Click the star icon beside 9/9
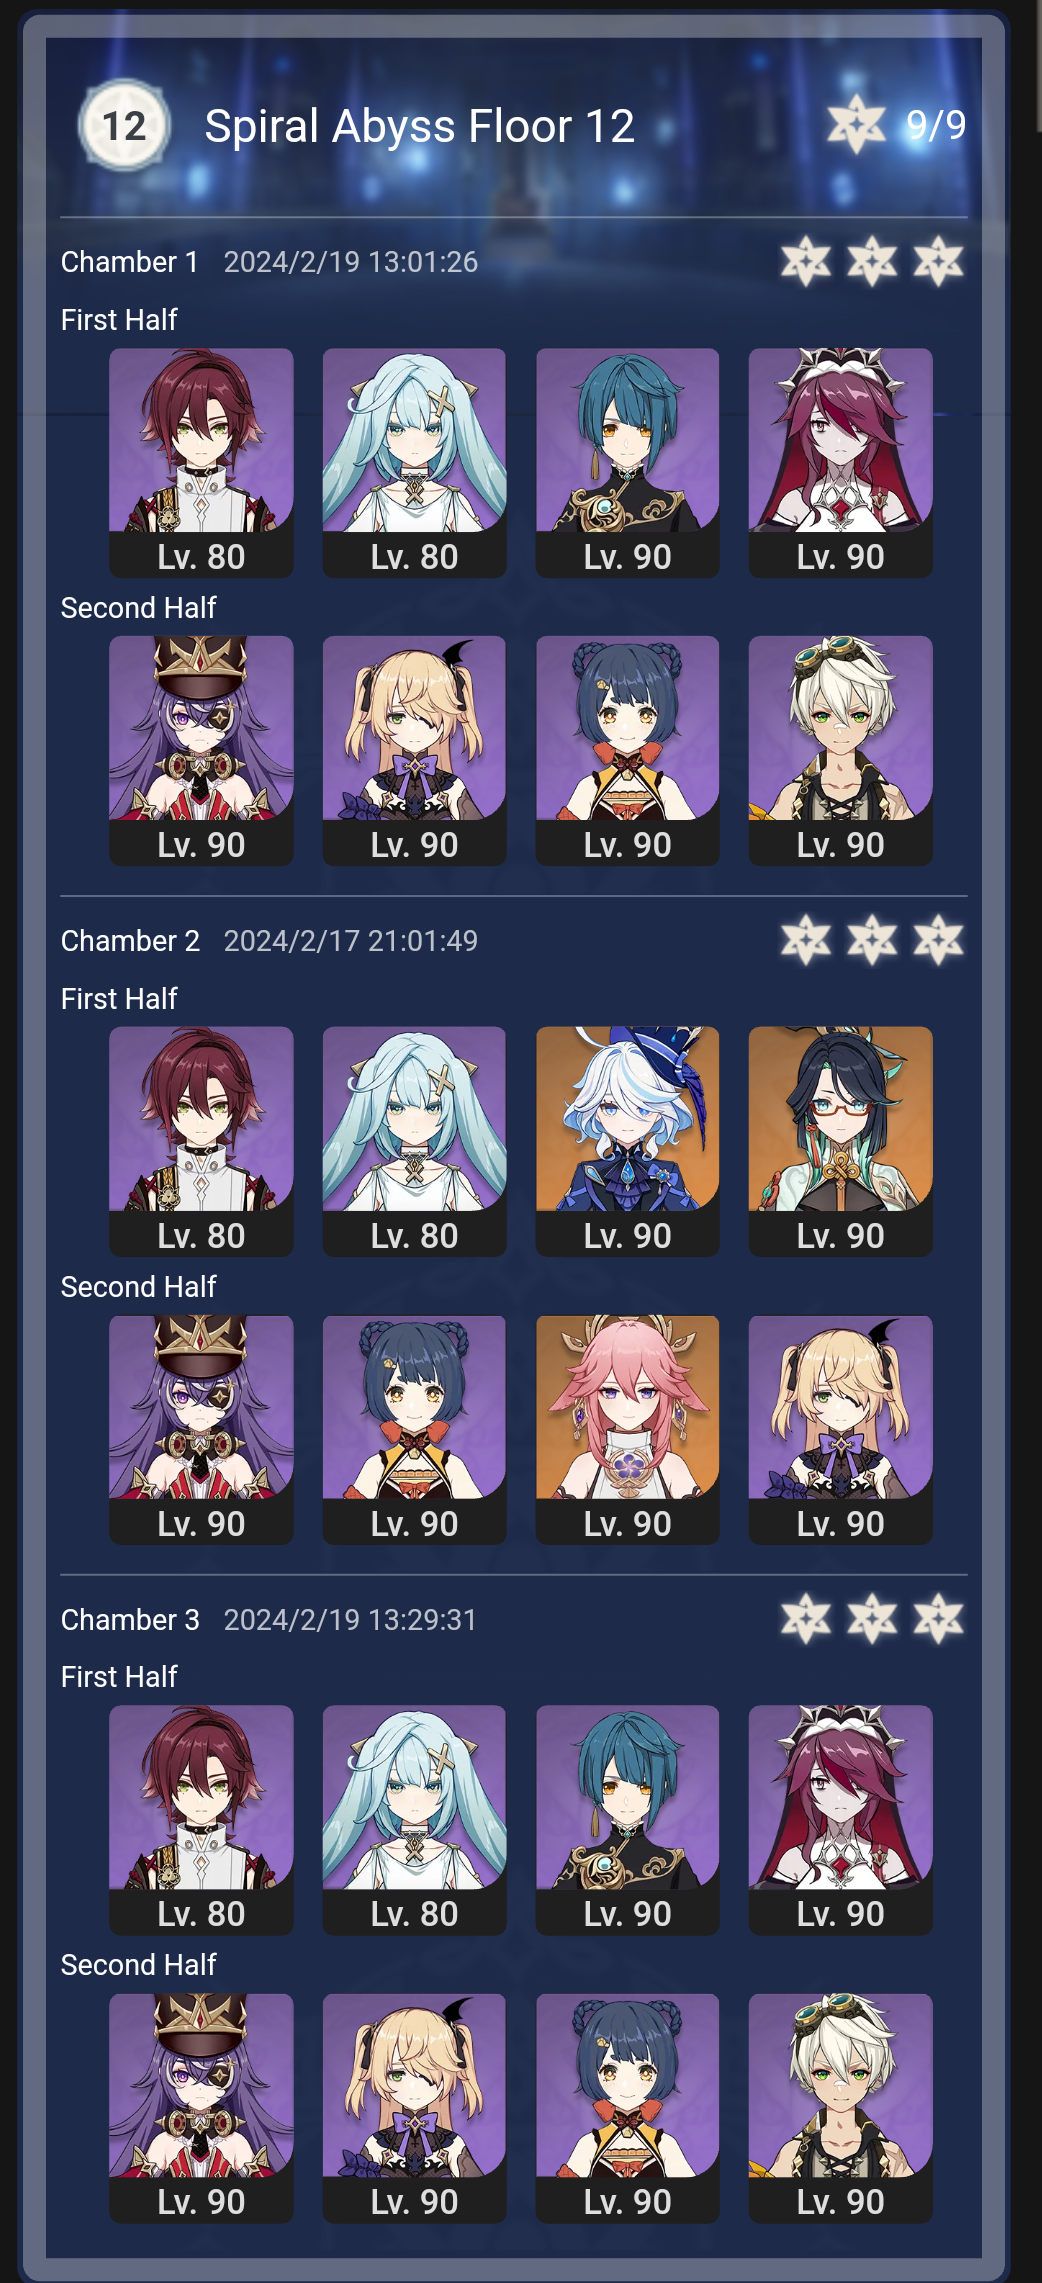Image resolution: width=1042 pixels, height=2283 pixels. (x=856, y=125)
